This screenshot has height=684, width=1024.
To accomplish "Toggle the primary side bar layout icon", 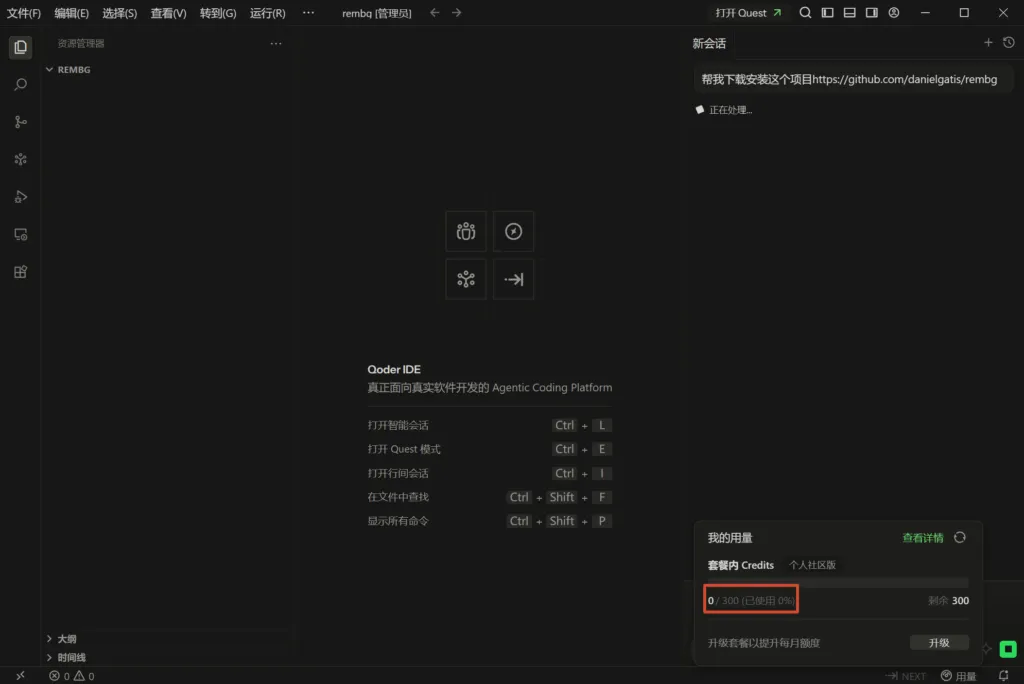I will pyautogui.click(x=827, y=12).
